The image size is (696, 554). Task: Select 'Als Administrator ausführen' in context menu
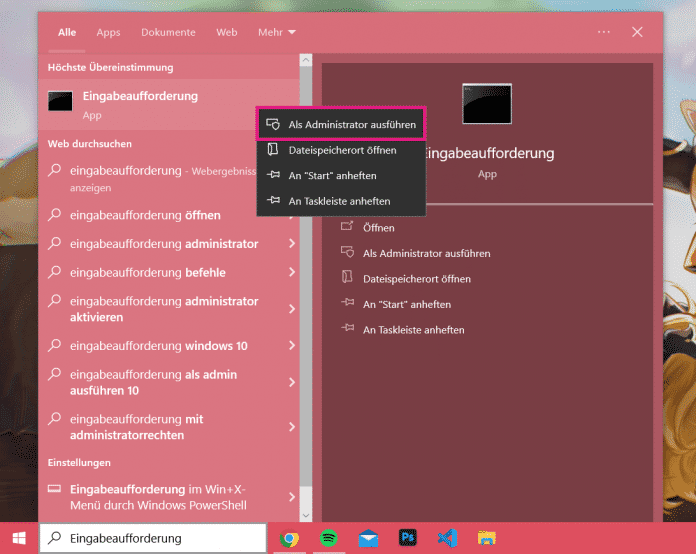[x=342, y=124]
